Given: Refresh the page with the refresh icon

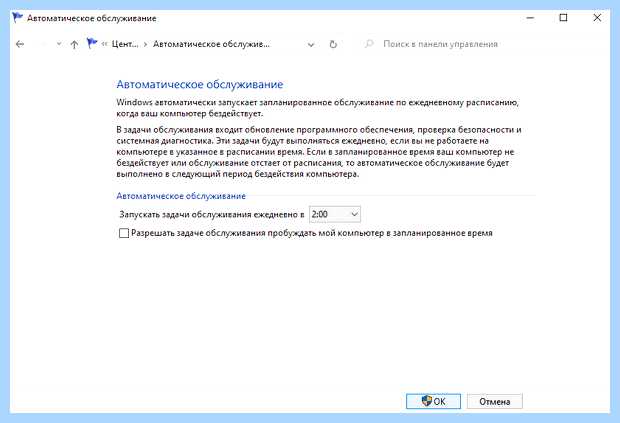Looking at the screenshot, I should click(333, 44).
